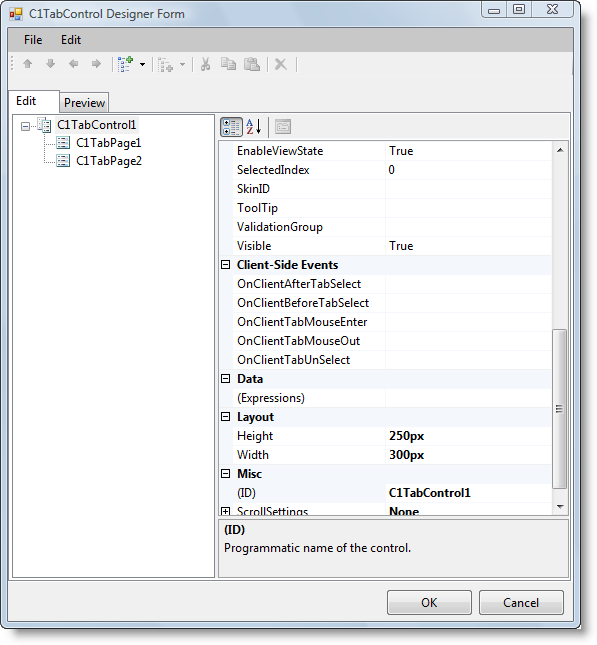The height and width of the screenshot is (645, 597).
Task: Click the Move Up arrow toolbar icon
Action: point(28,64)
